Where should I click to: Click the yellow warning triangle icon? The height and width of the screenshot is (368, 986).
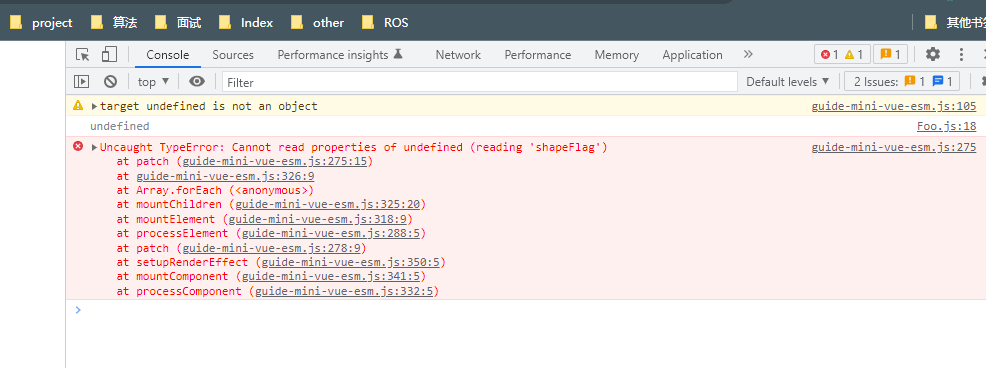point(78,106)
